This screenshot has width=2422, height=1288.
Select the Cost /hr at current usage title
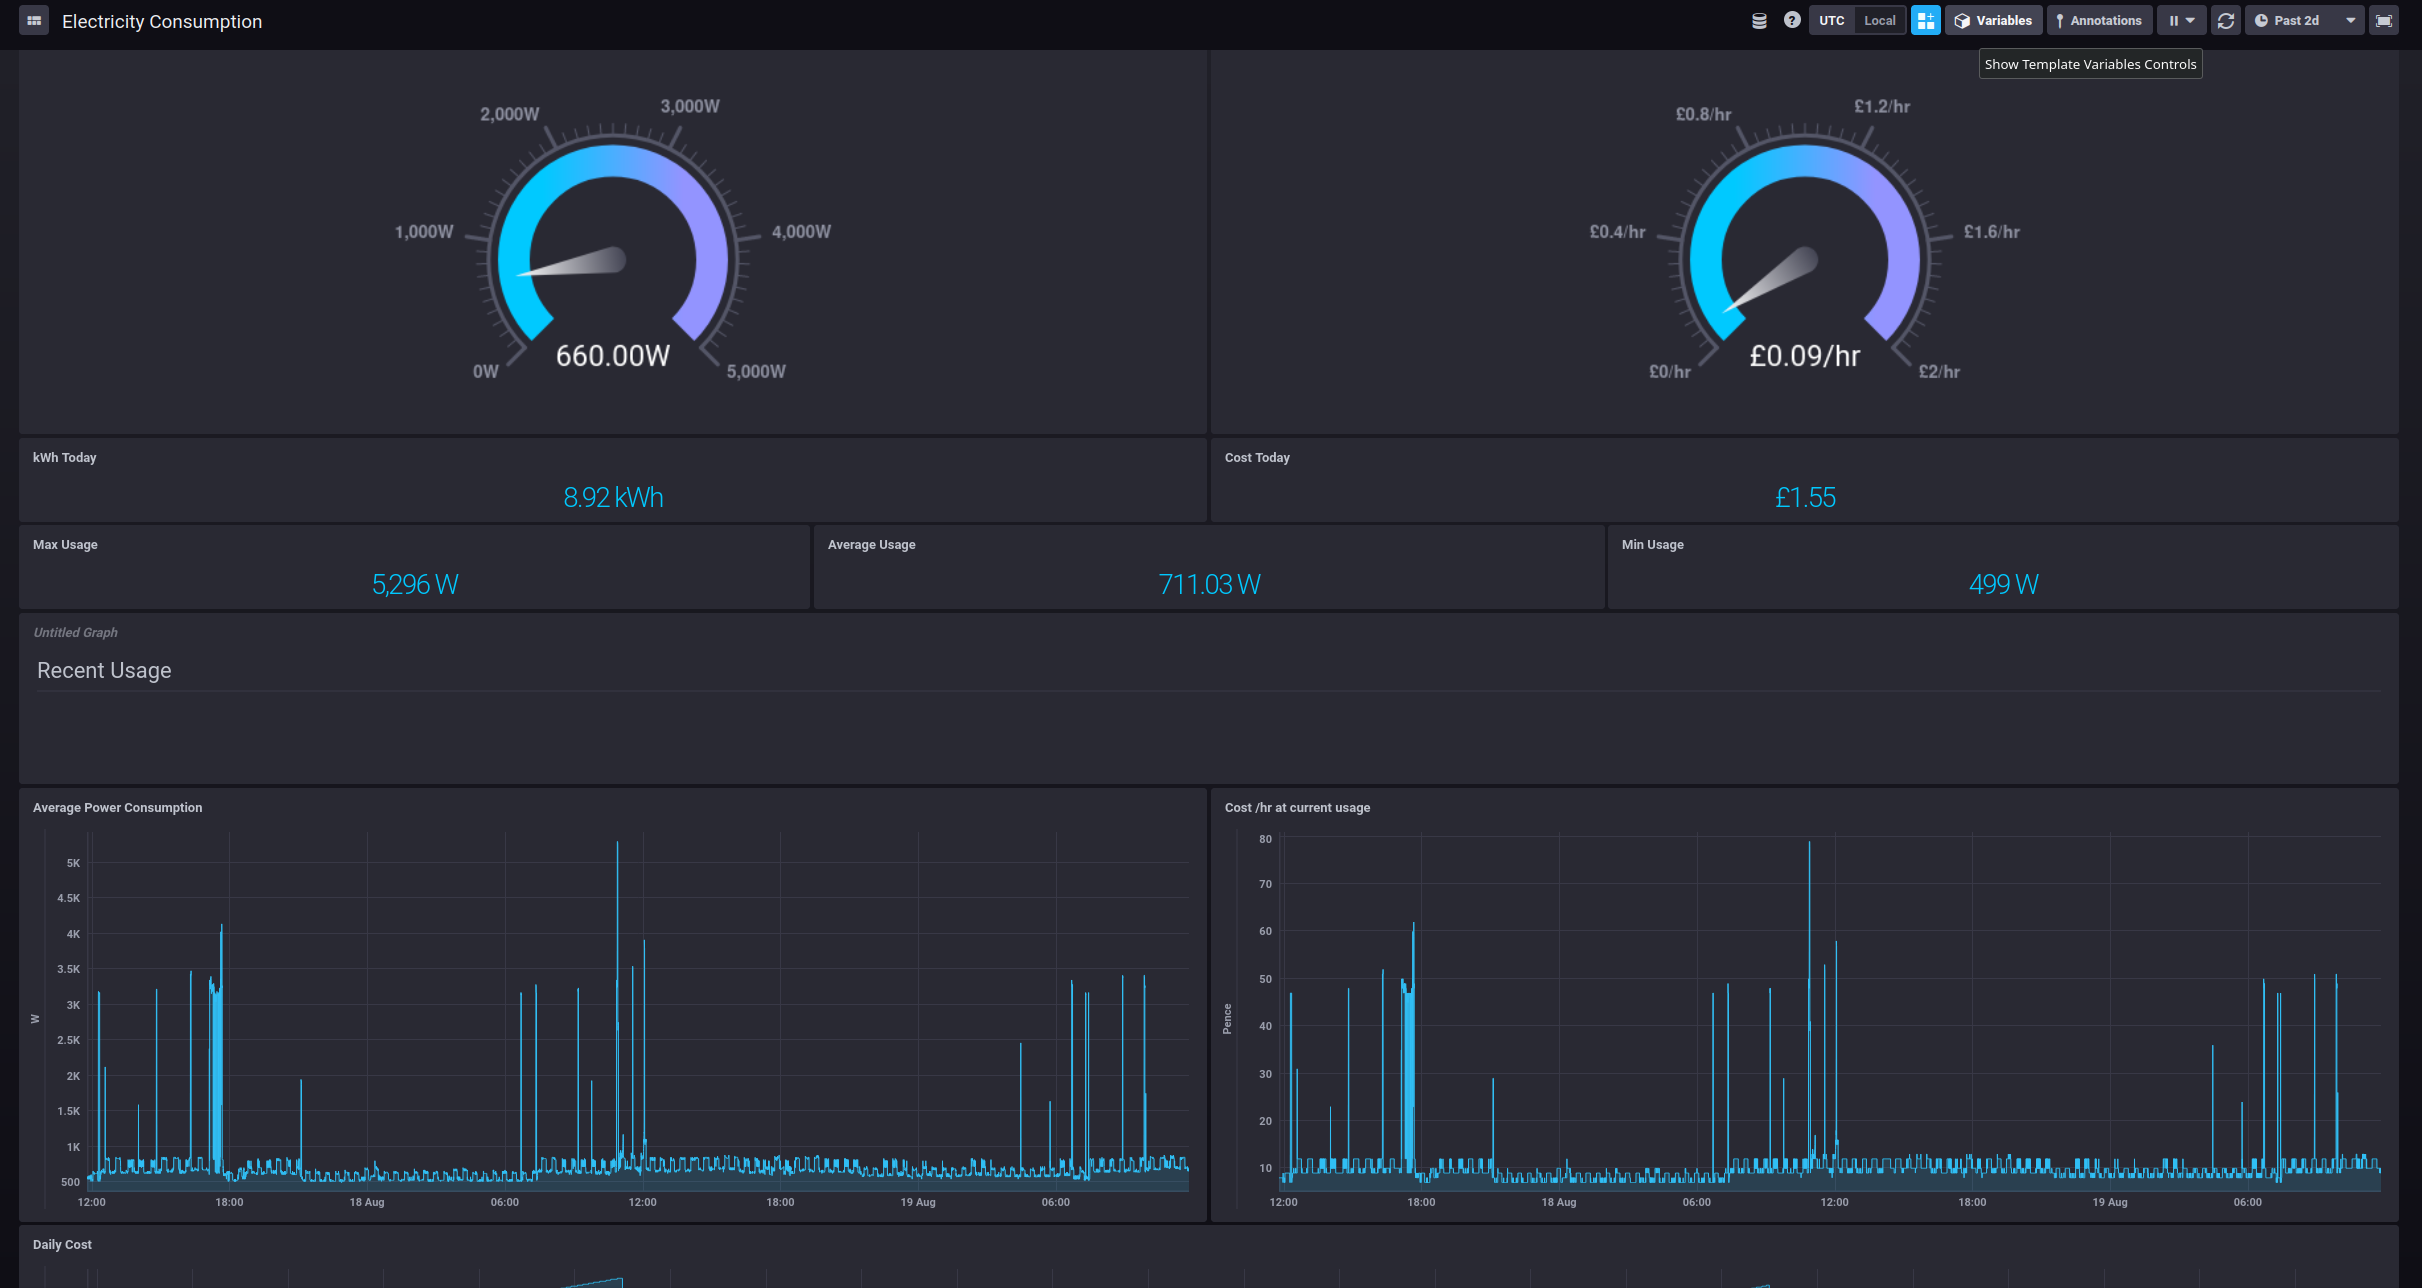coord(1297,807)
